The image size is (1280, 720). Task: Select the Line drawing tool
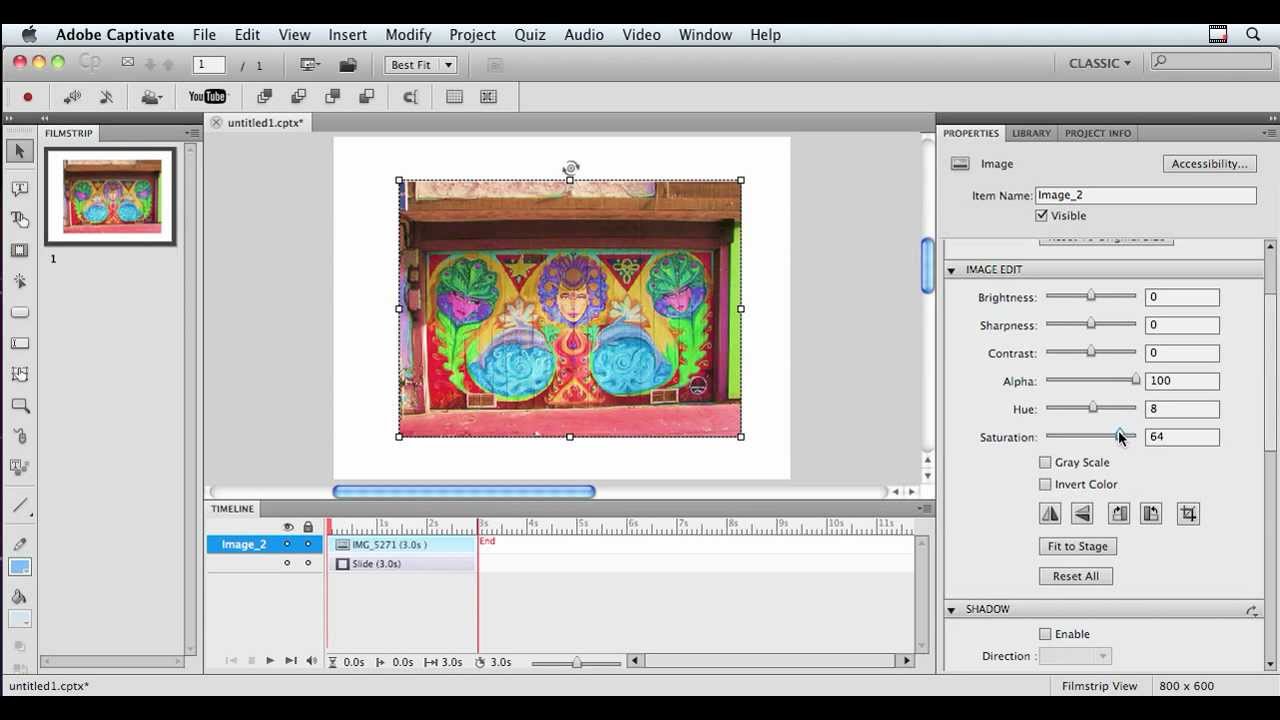point(19,506)
